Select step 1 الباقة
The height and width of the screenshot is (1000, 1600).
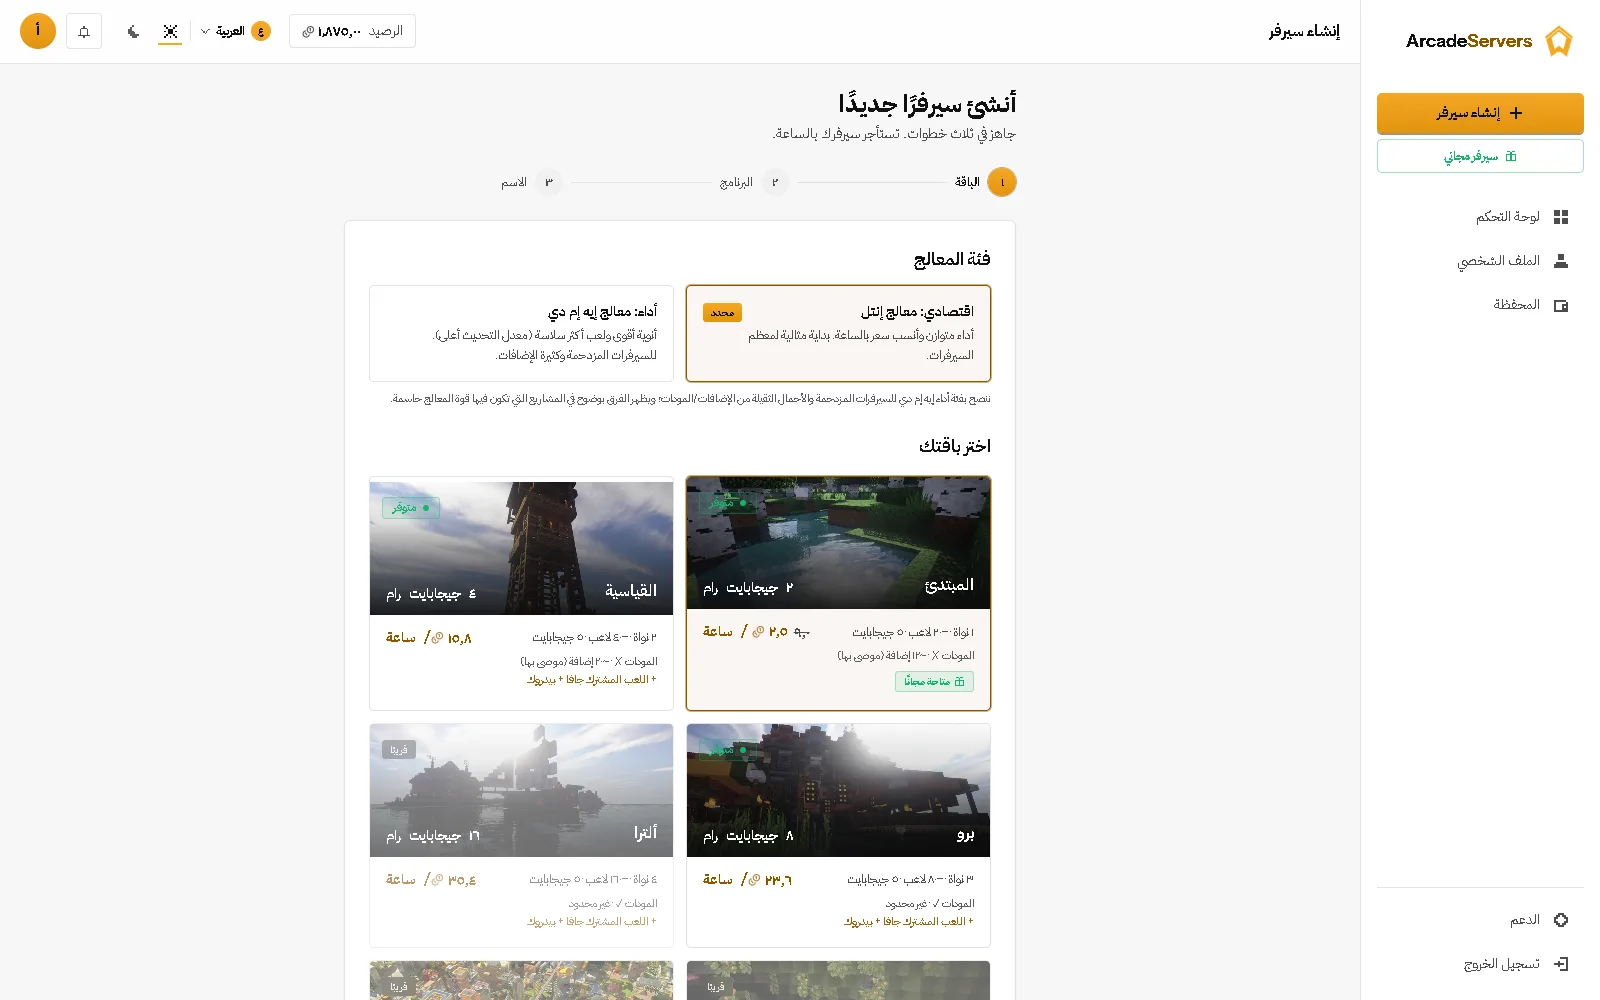985,182
